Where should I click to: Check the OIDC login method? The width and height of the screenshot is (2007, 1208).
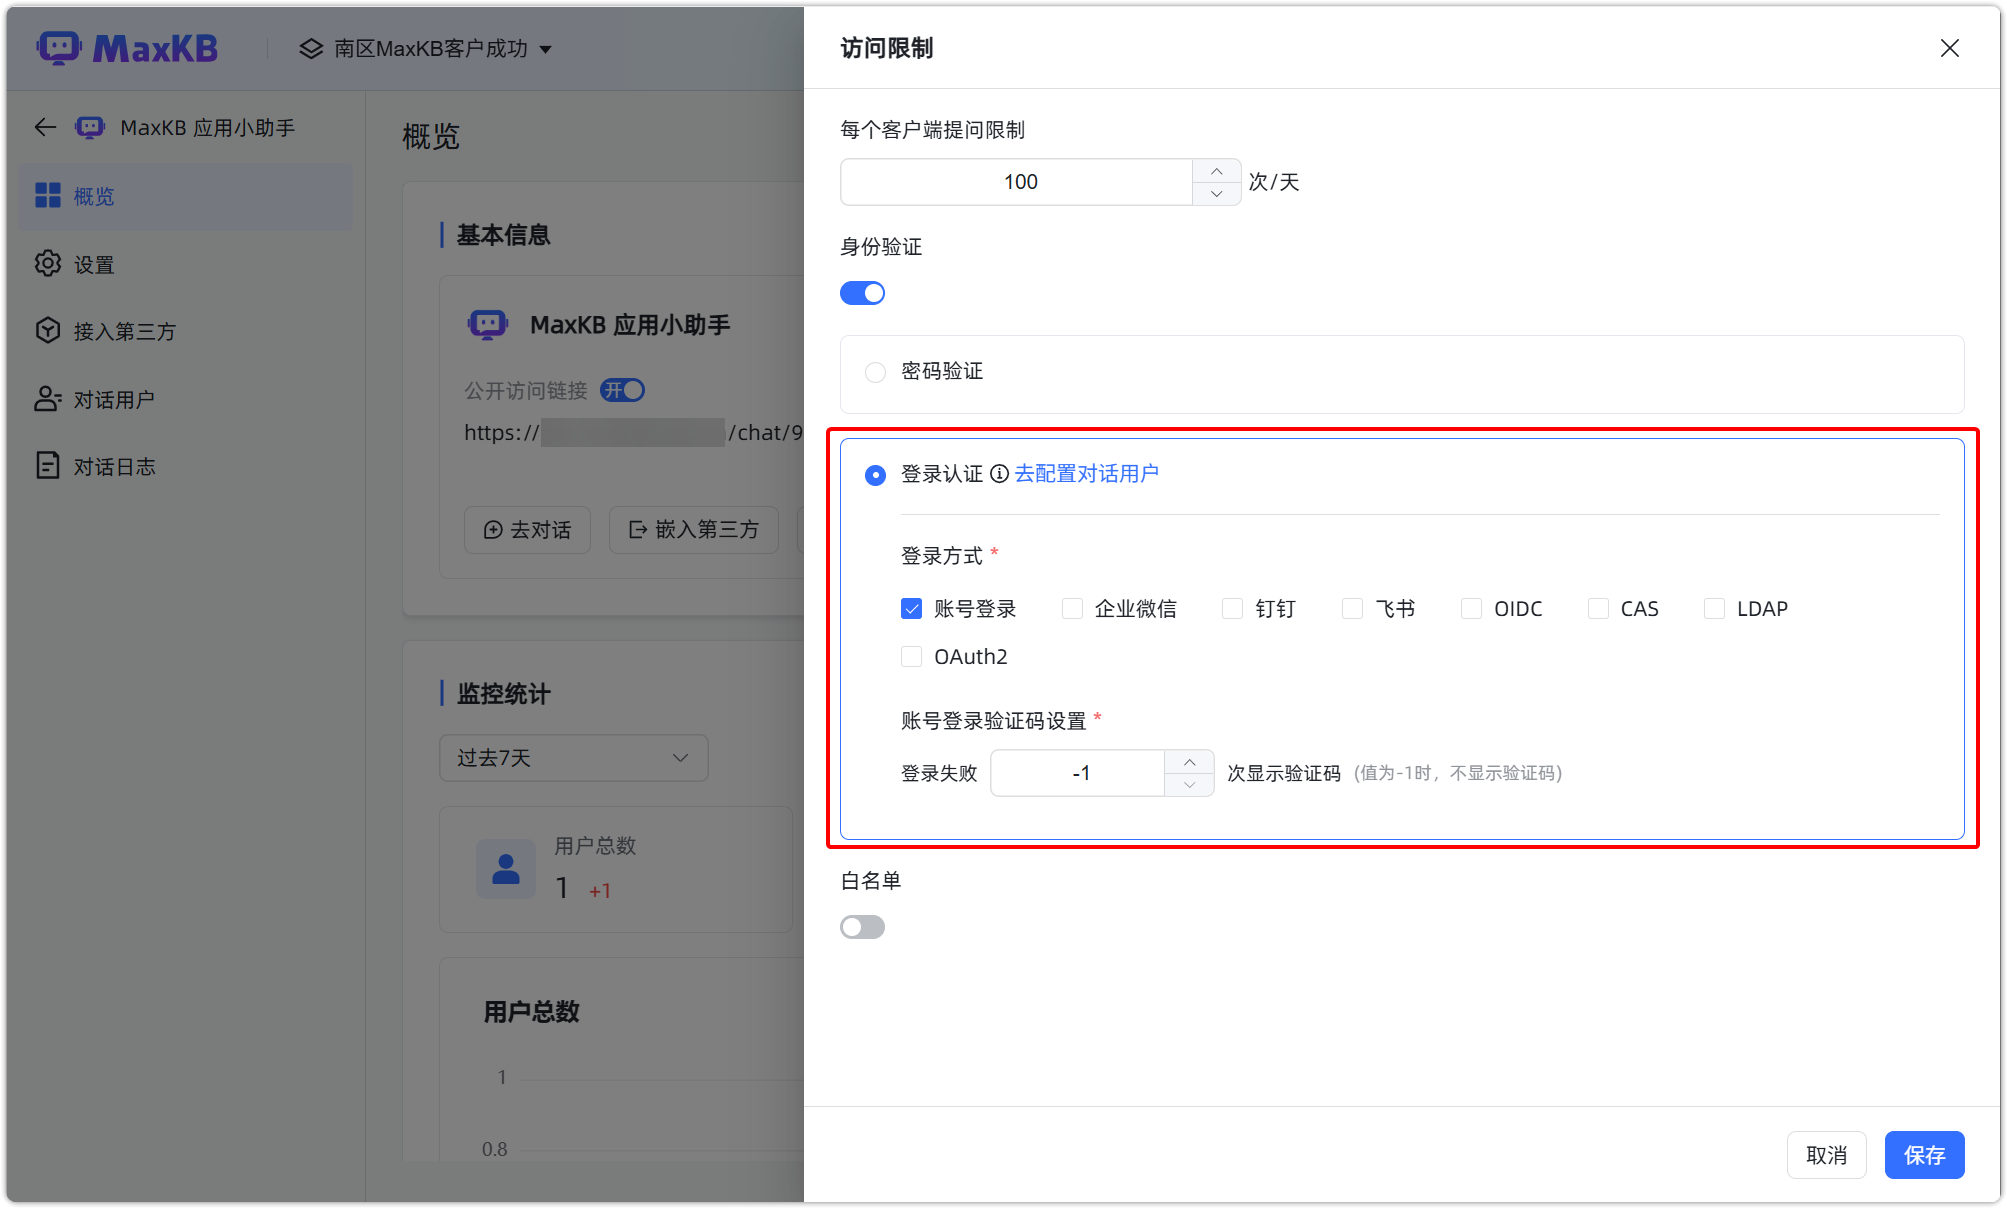click(x=1471, y=608)
